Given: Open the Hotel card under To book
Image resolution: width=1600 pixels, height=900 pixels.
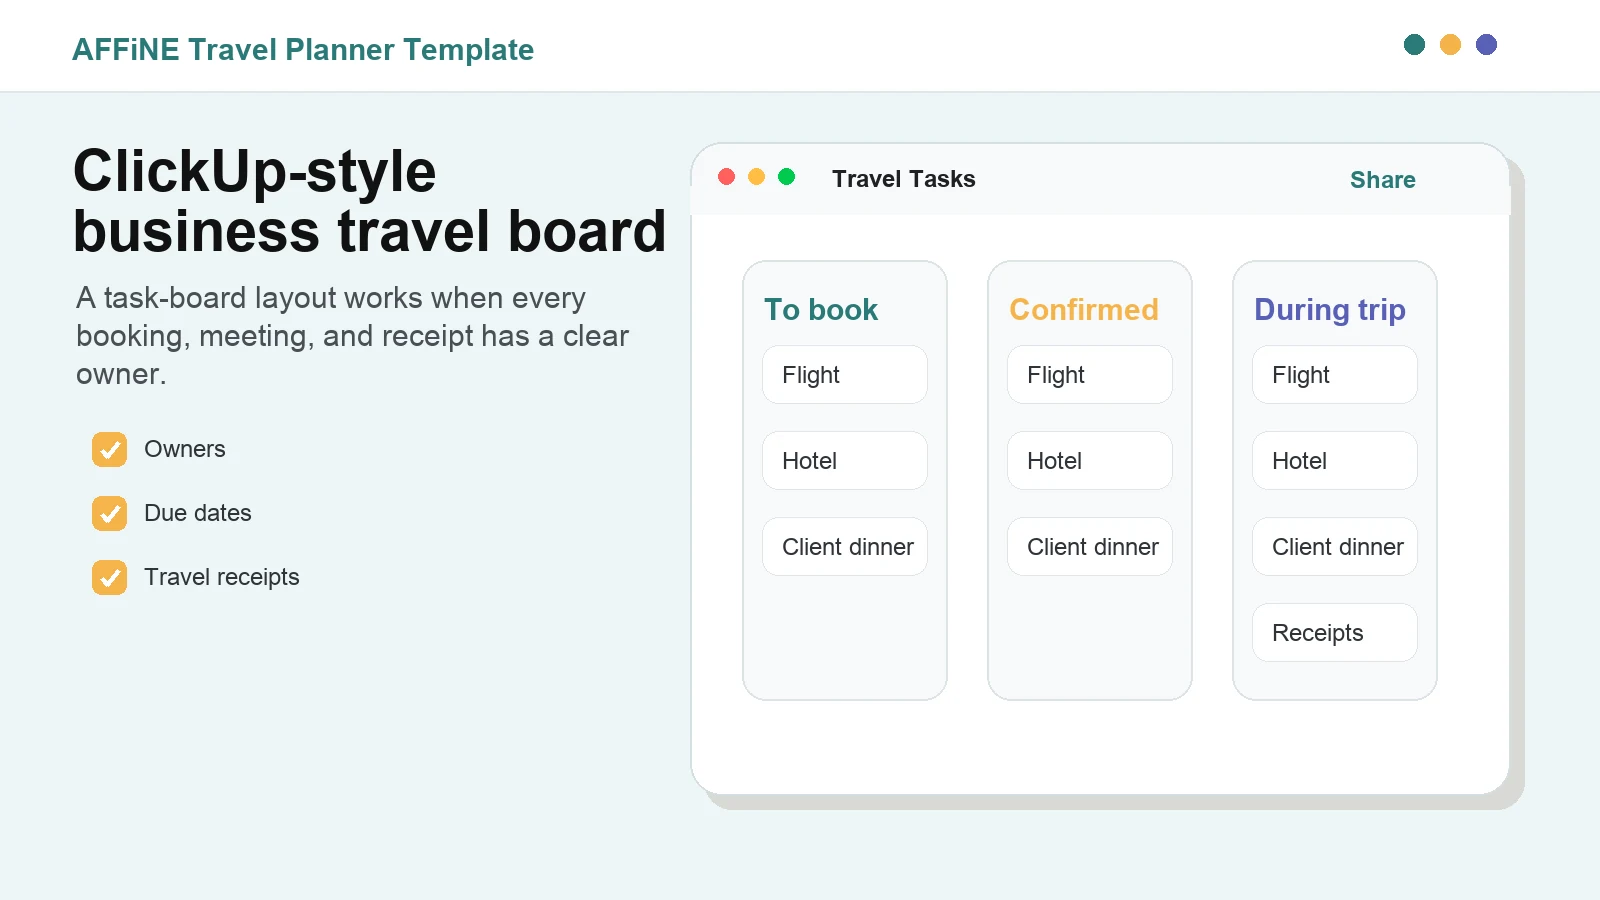Looking at the screenshot, I should tap(845, 461).
